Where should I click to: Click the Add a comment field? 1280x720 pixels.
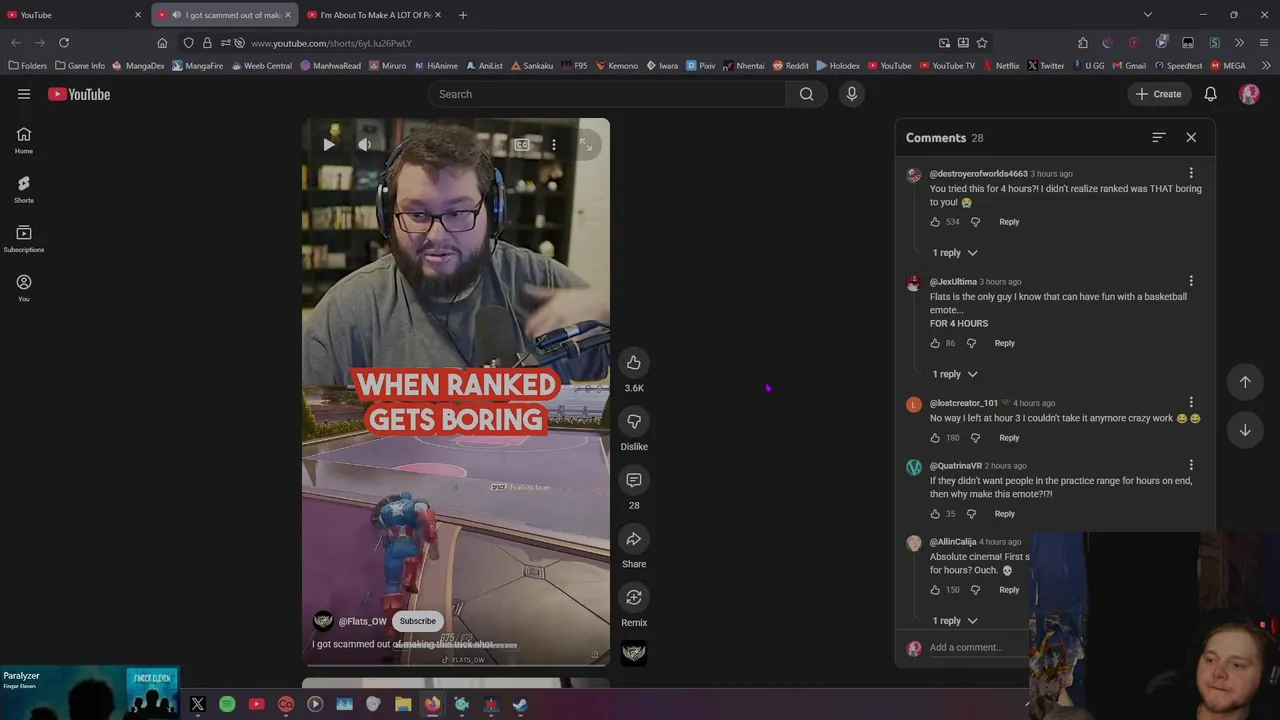tap(978, 647)
